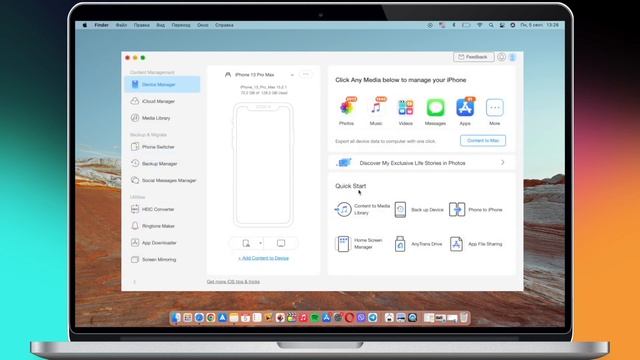Open Messages media category

435,111
